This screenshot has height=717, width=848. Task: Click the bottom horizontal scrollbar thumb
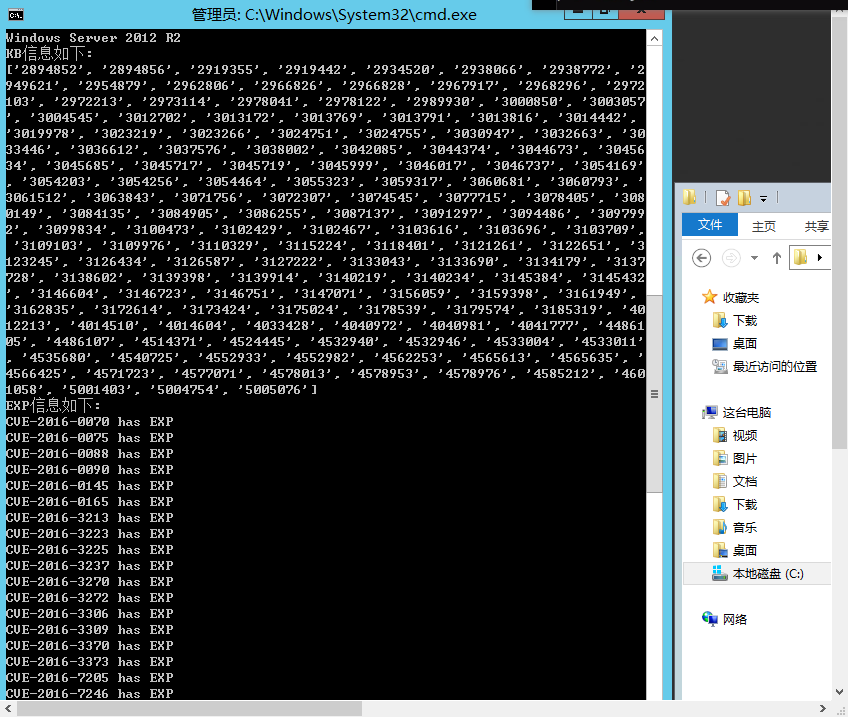tap(189, 708)
